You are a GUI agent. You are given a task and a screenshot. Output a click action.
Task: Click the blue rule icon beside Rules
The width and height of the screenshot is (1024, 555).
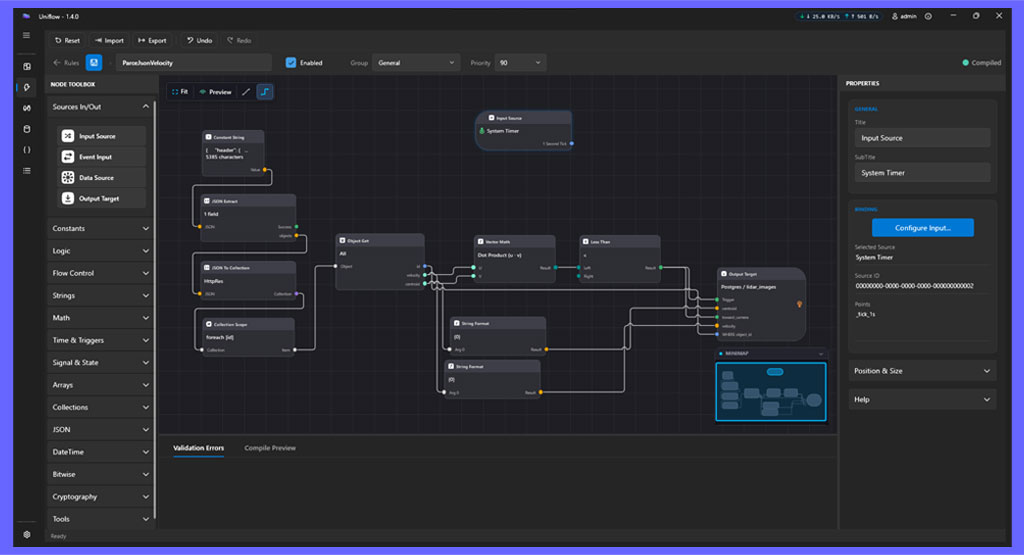point(94,63)
